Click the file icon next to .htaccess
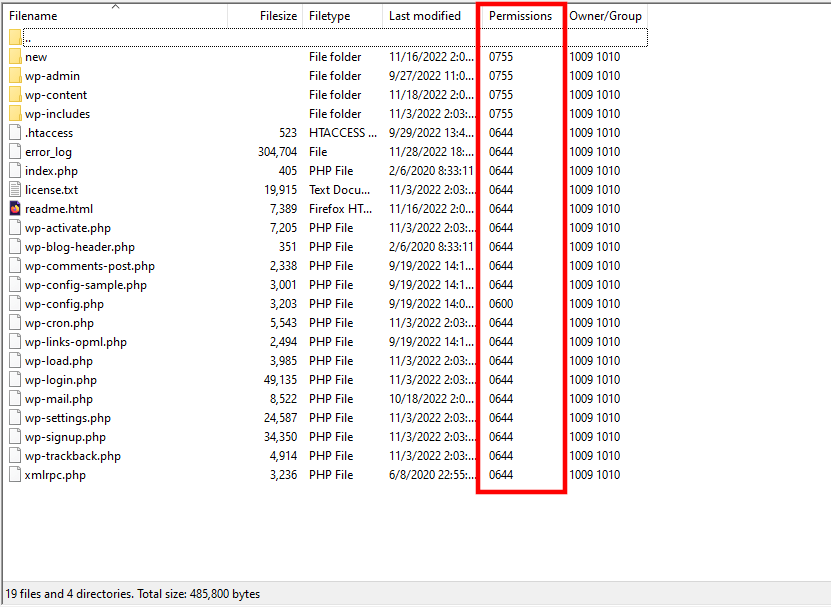831x607 pixels. click(14, 132)
